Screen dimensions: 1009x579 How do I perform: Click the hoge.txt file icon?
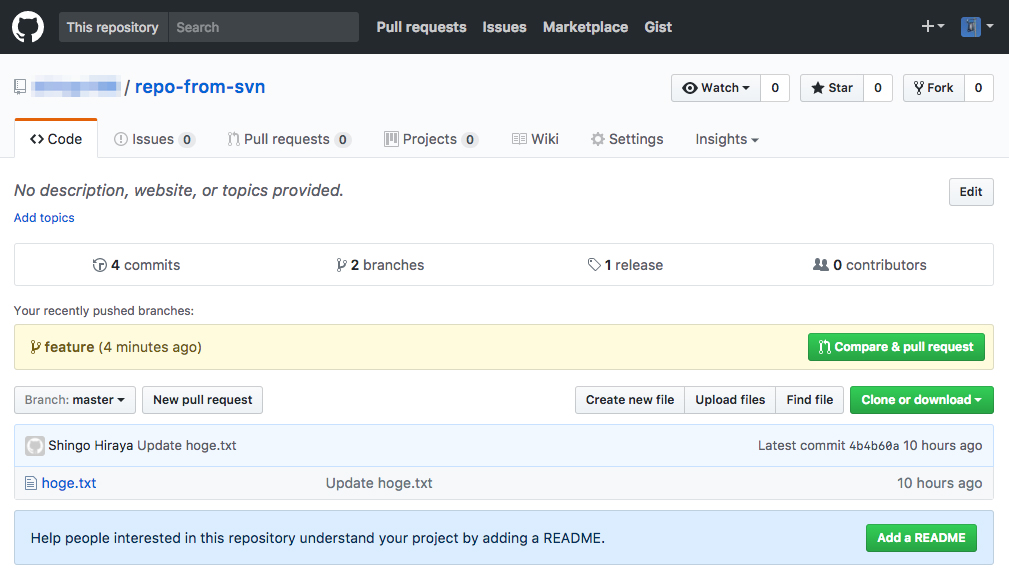31,483
